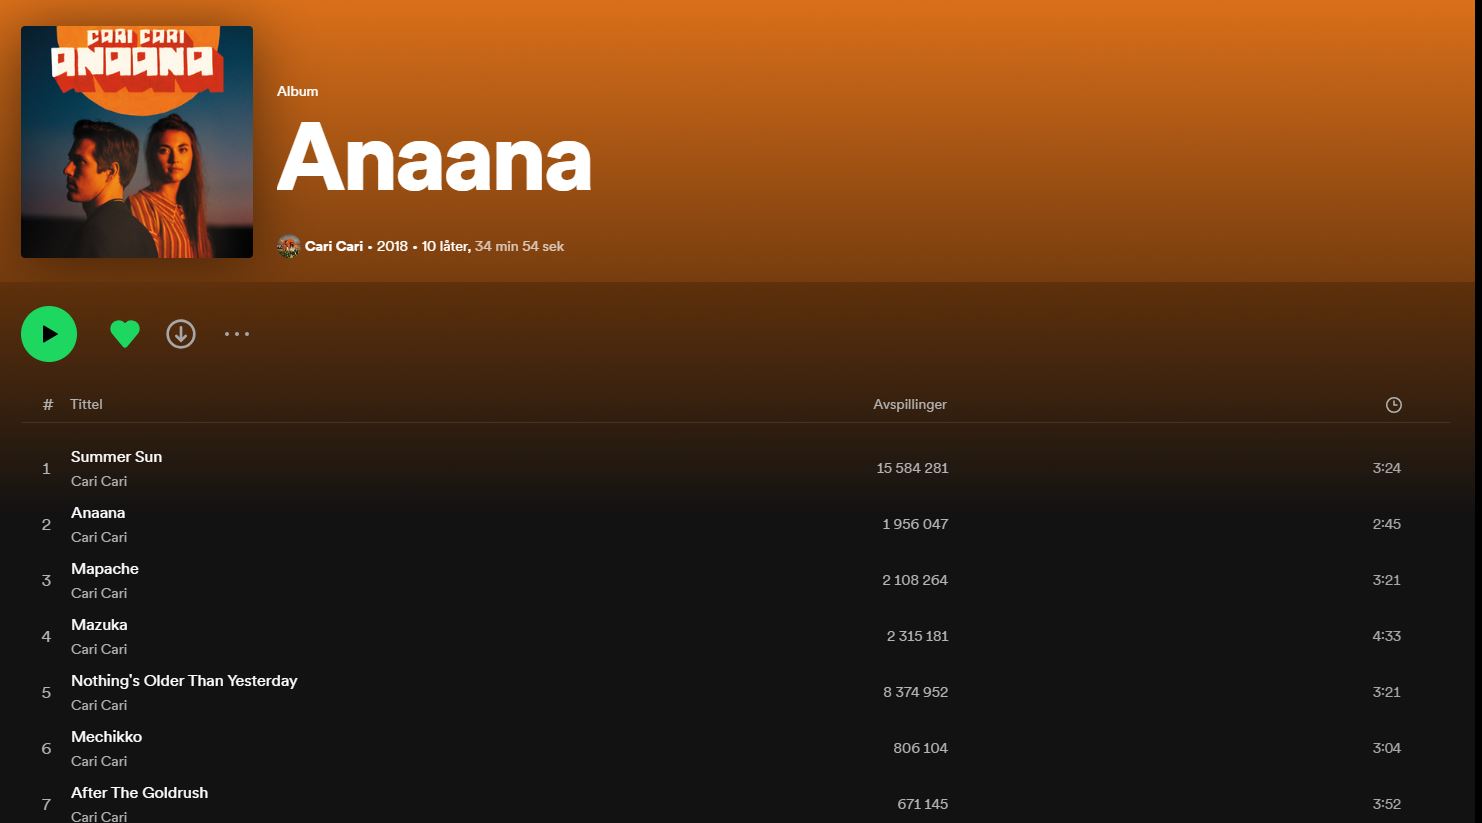Click the Anaana album cover art
Viewport: 1482px width, 823px height.
pos(137,142)
